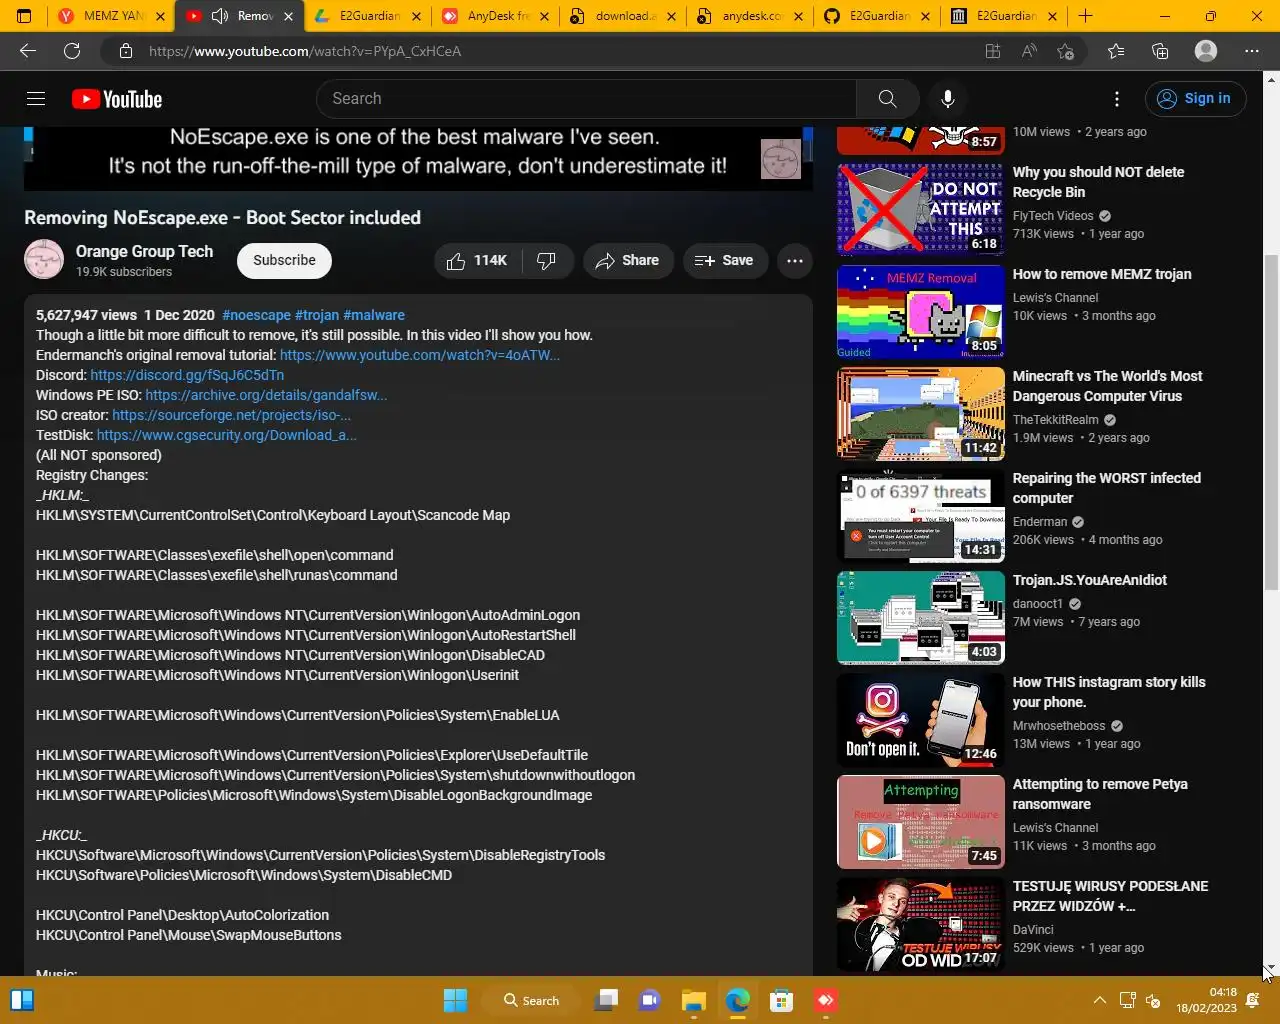Click the Sign in button
1280x1024 pixels.
click(1195, 98)
